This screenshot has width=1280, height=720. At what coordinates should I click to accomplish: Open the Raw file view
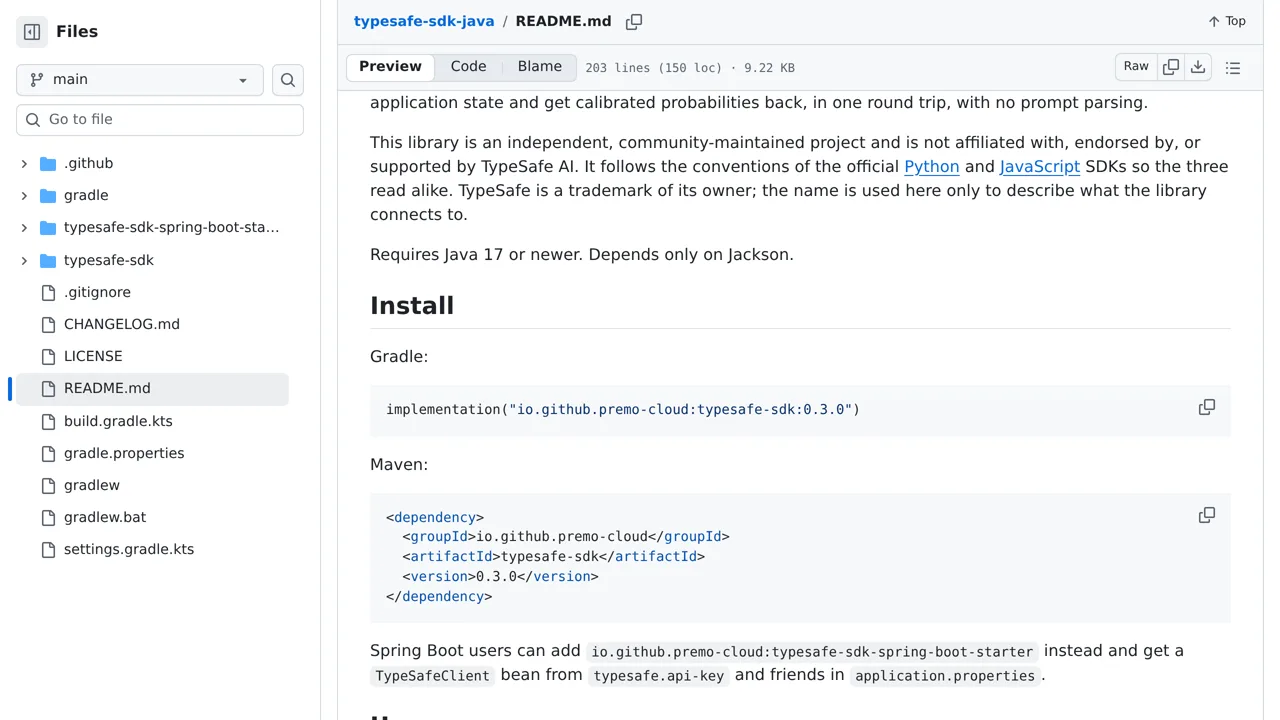[1136, 67]
